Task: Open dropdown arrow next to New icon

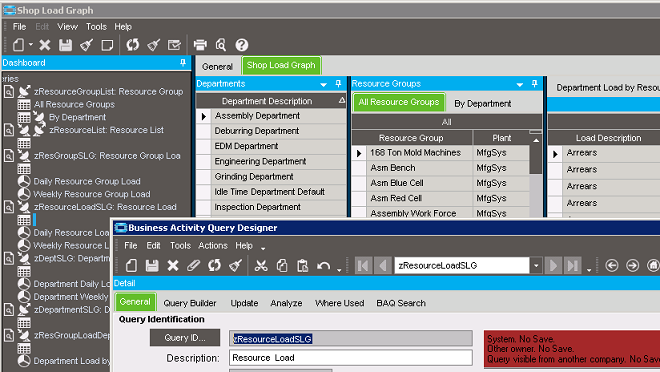Action: point(31,45)
